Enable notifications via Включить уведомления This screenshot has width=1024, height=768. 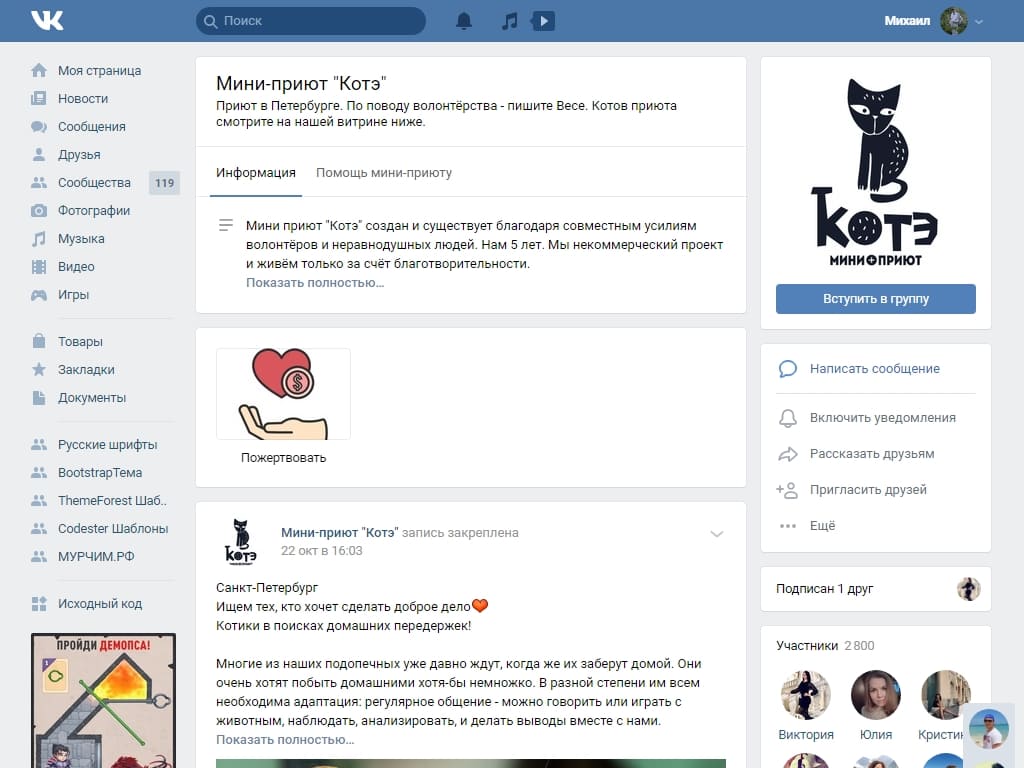coord(882,418)
